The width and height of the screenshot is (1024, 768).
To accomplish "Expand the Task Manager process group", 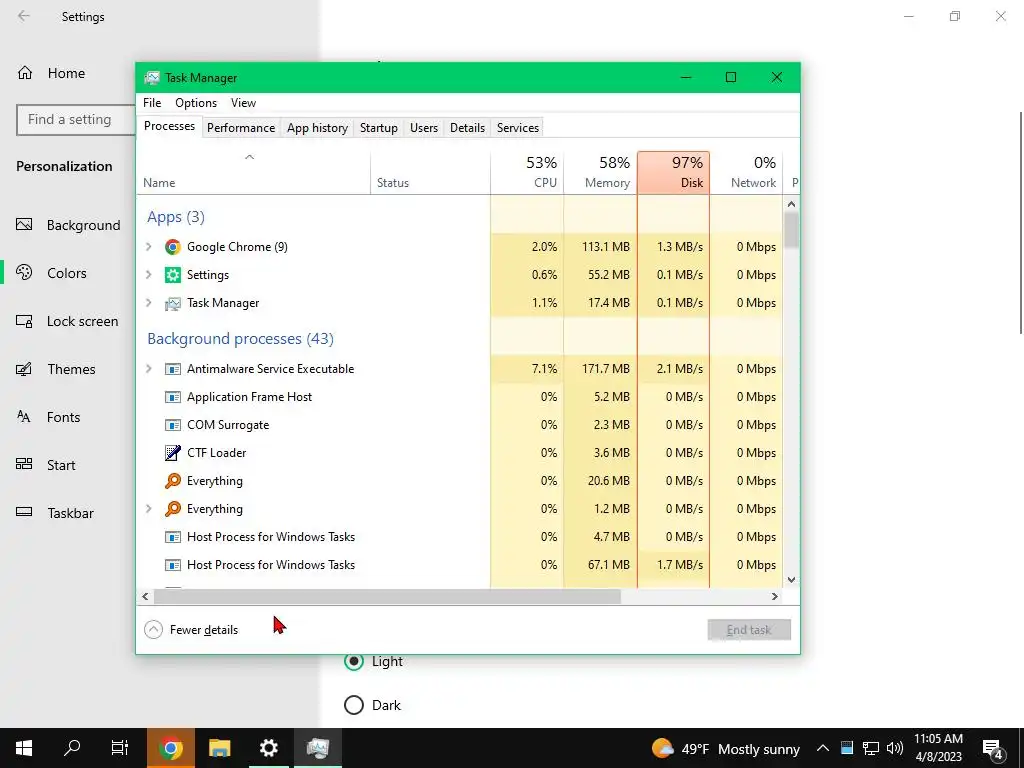I will (149, 303).
